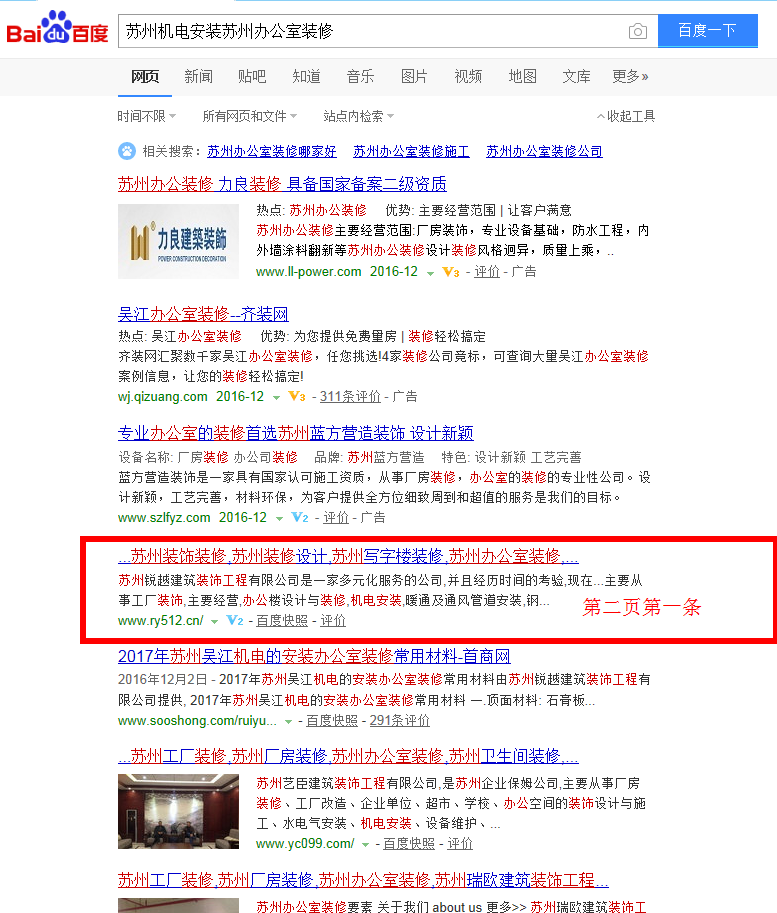Click the Baidu logo
Screen dimensions: 777x913
[x=57, y=27]
